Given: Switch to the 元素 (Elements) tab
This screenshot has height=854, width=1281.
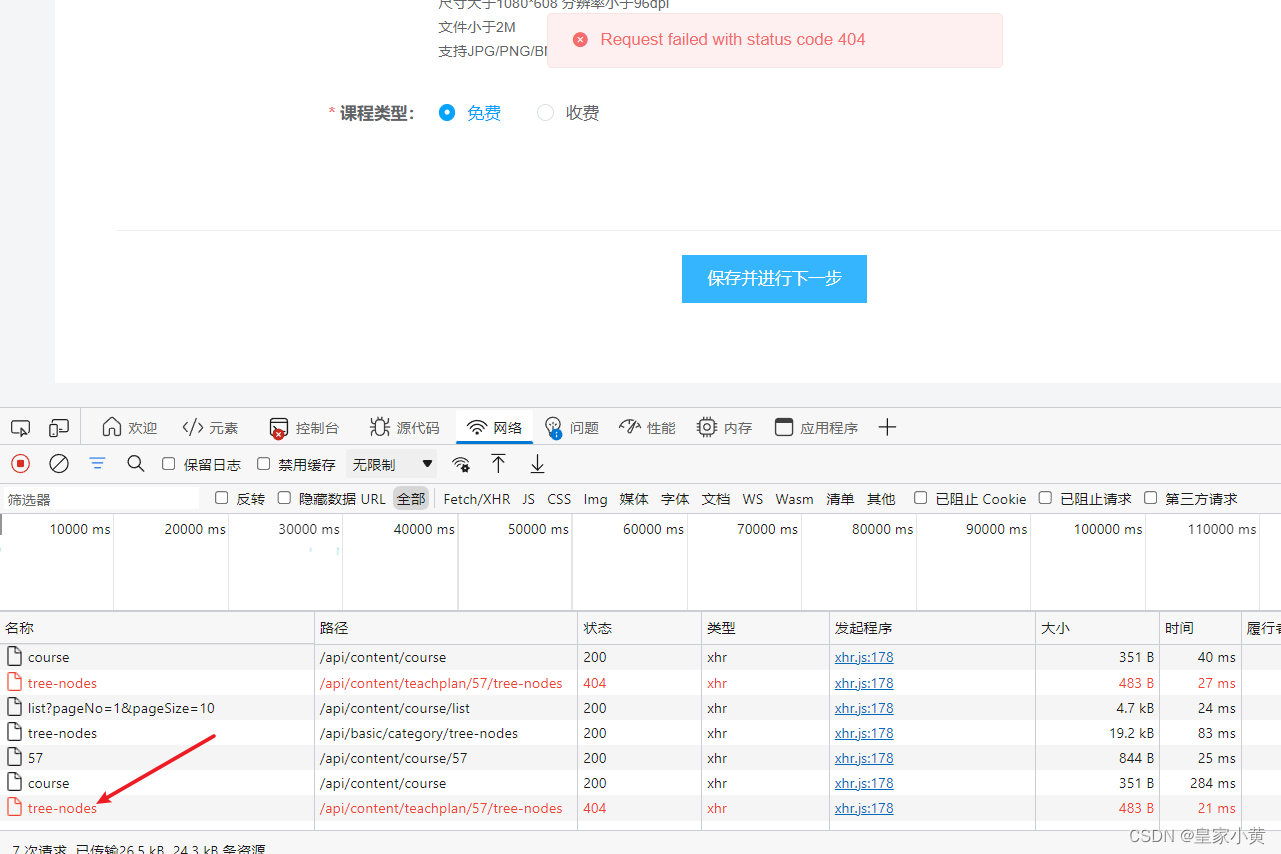Looking at the screenshot, I should [x=210, y=428].
